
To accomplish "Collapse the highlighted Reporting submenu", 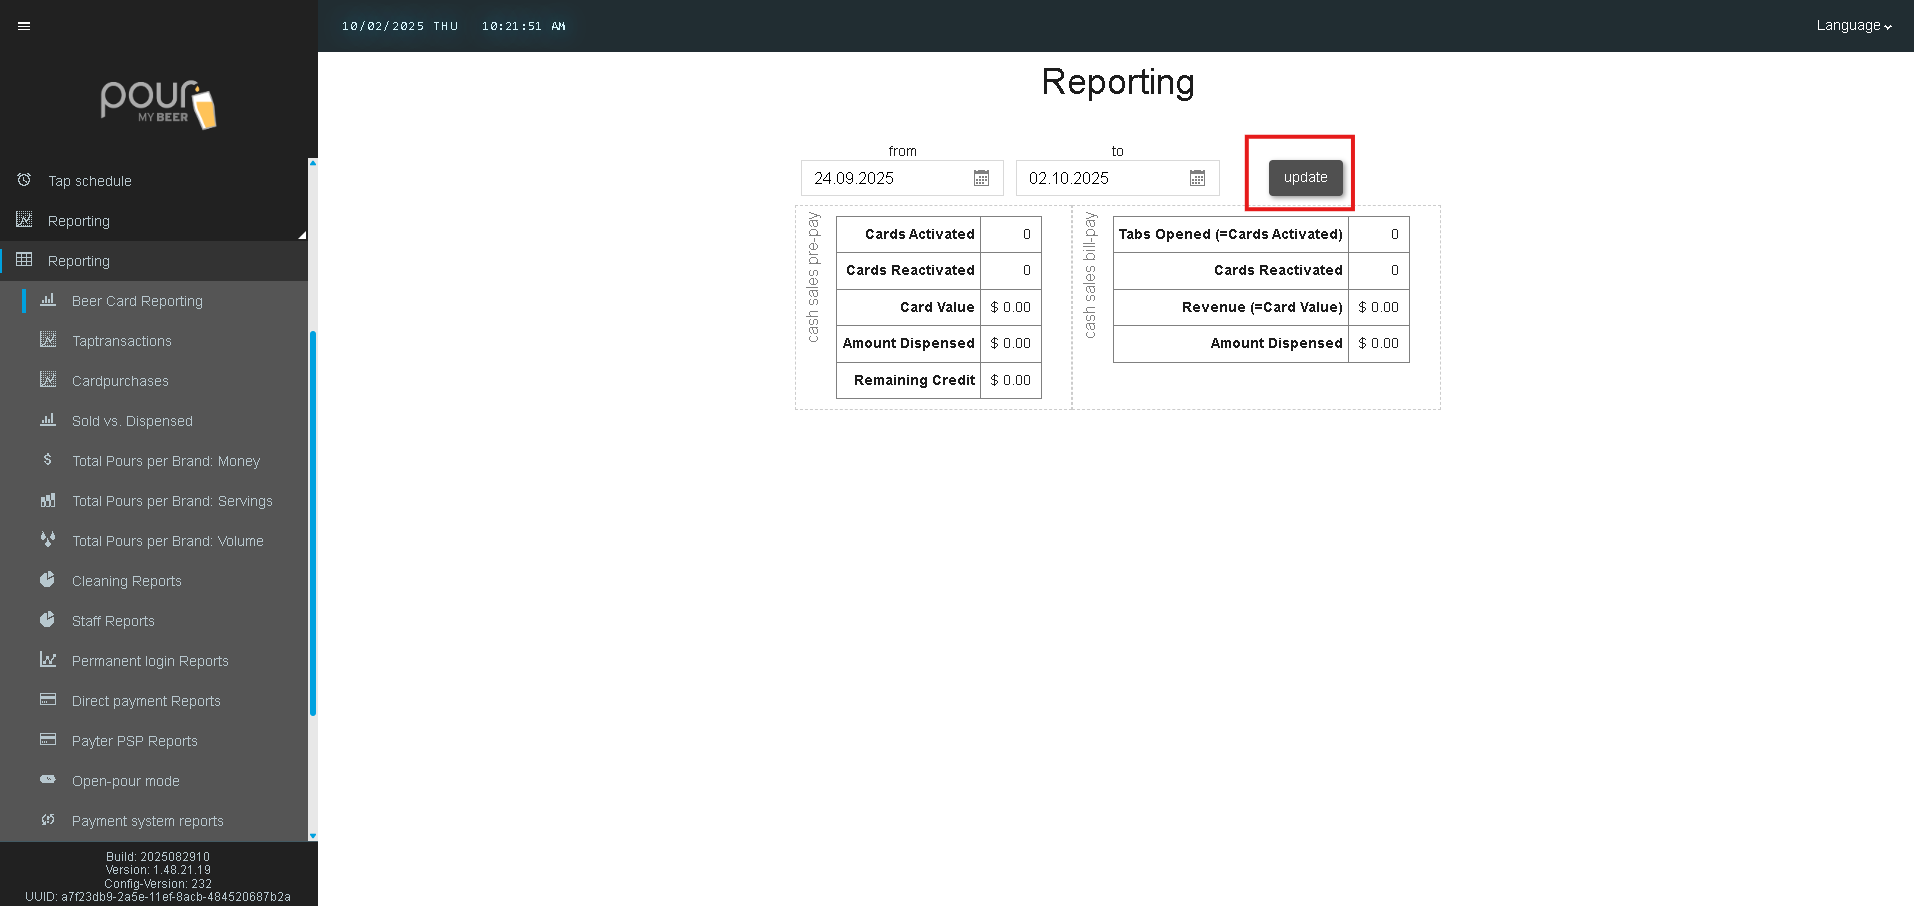I will pyautogui.click(x=79, y=261).
